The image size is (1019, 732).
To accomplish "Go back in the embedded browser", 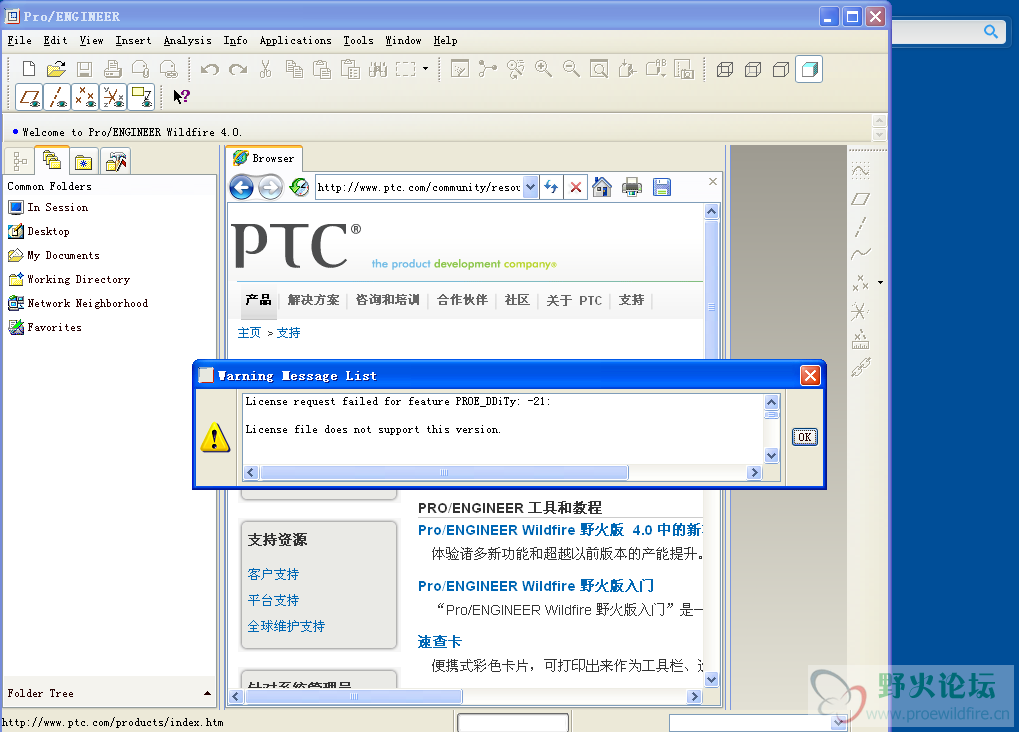I will 242,188.
